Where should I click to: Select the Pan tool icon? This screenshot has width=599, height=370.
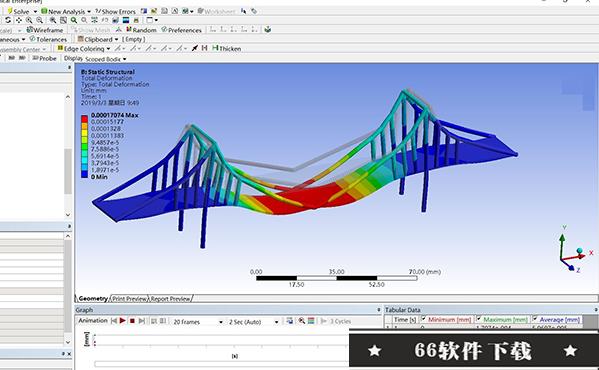pyautogui.click(x=18, y=20)
